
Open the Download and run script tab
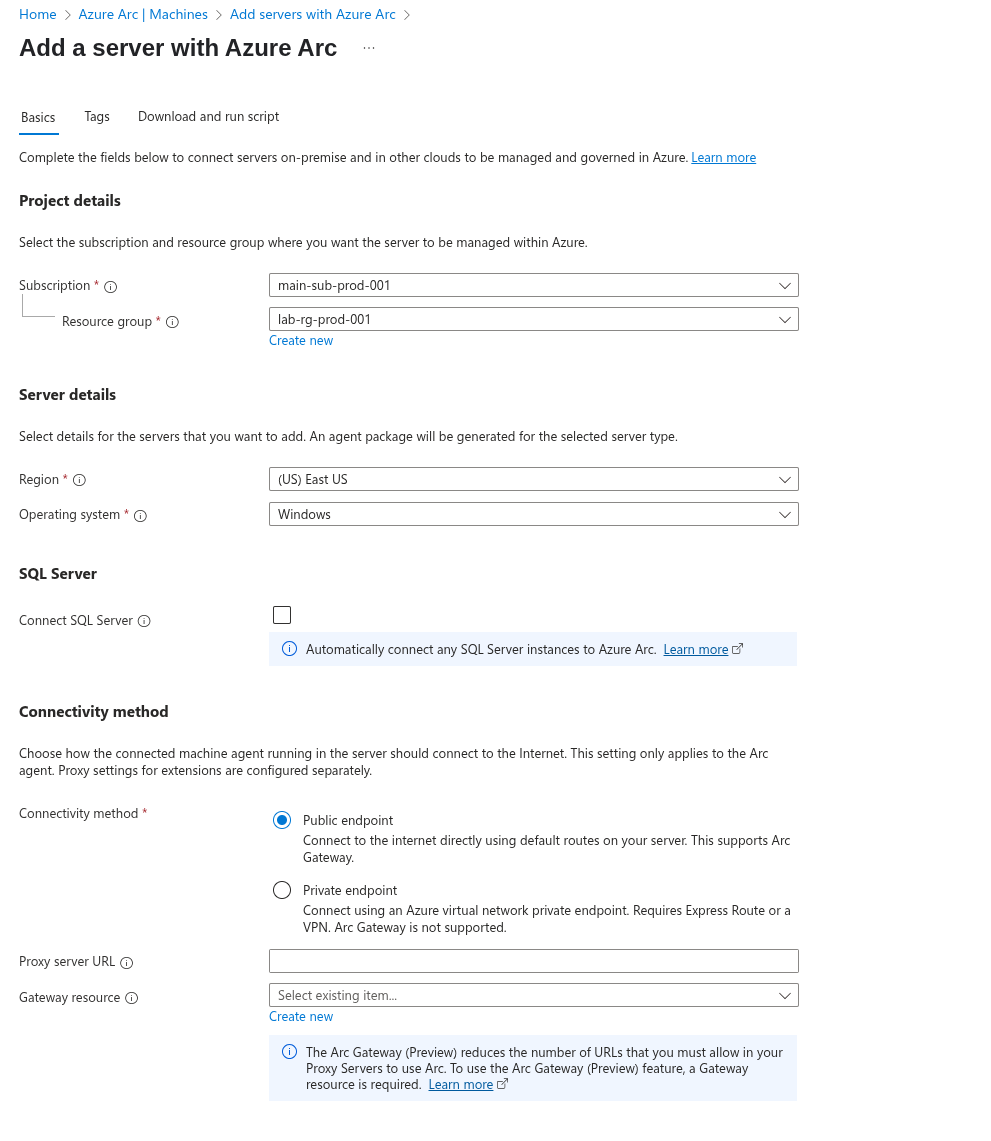point(208,116)
